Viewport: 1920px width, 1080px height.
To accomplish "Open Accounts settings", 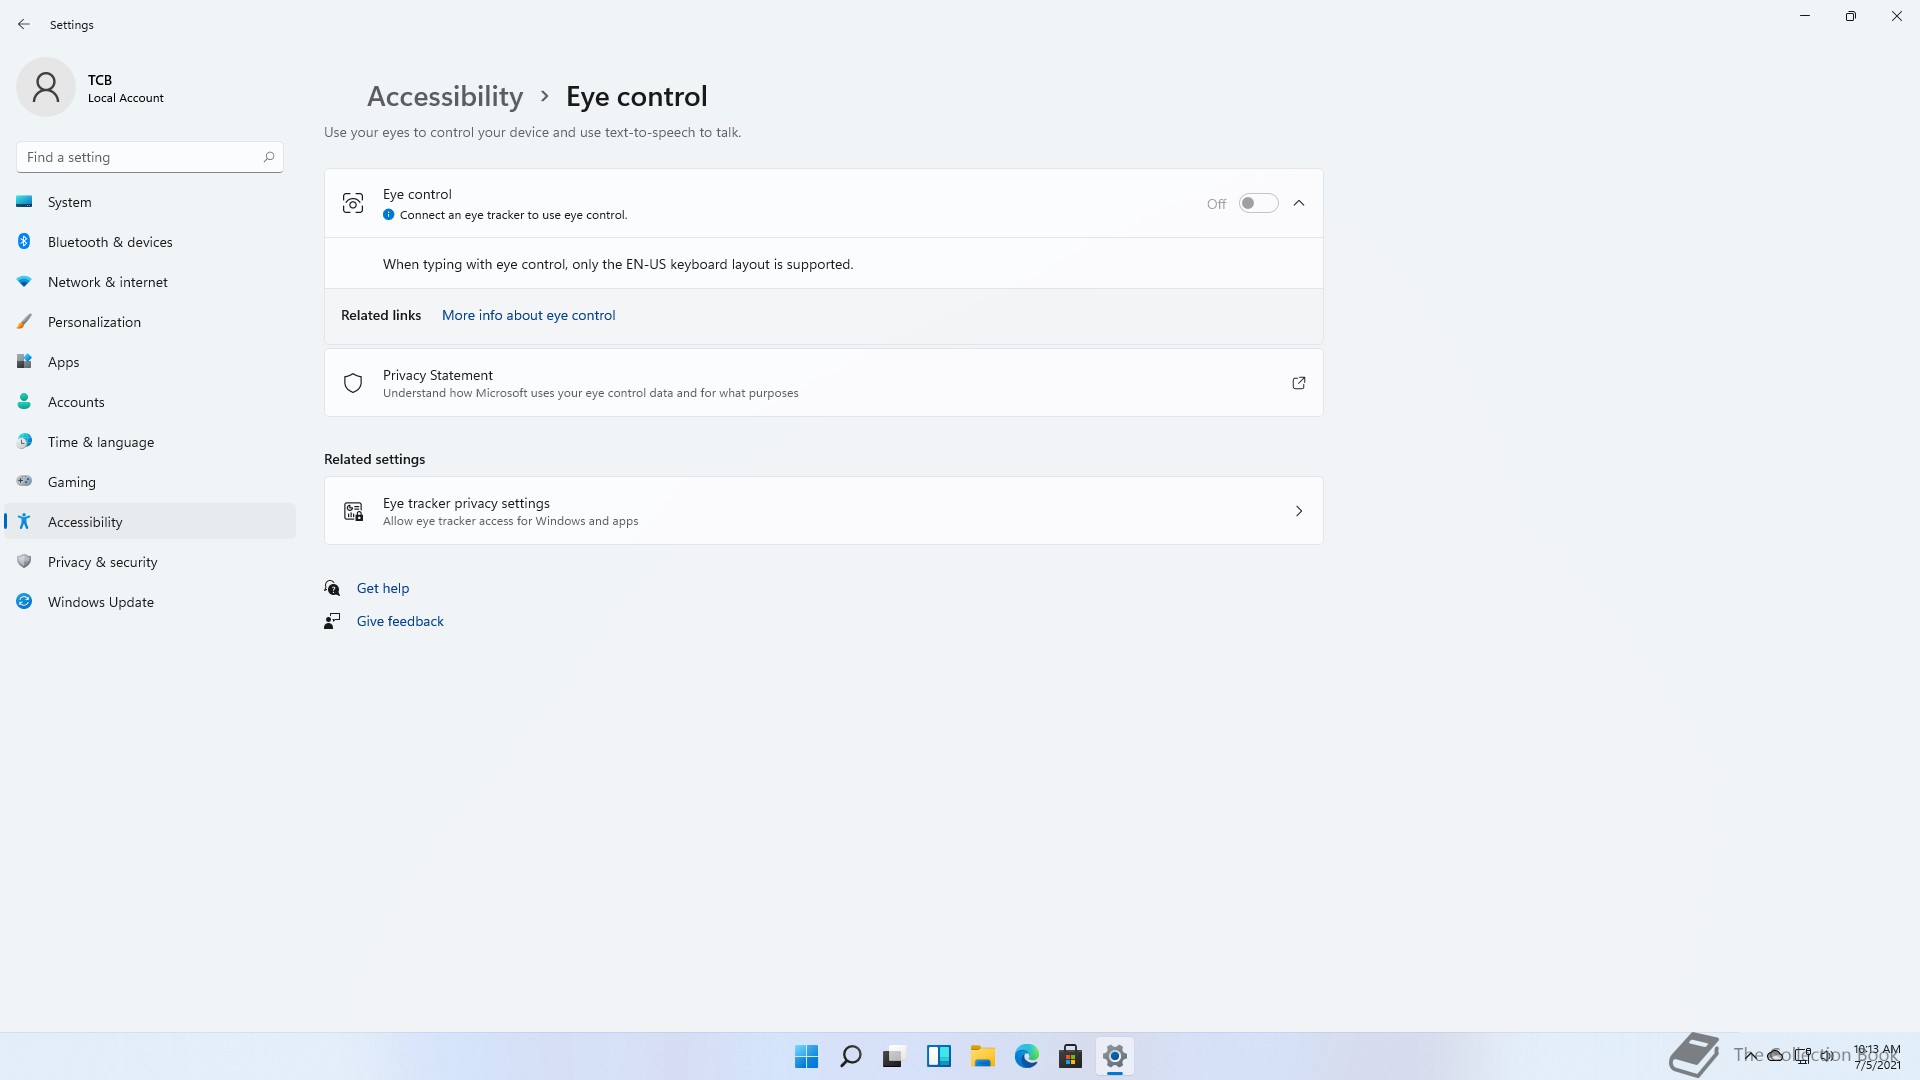I will click(x=150, y=402).
